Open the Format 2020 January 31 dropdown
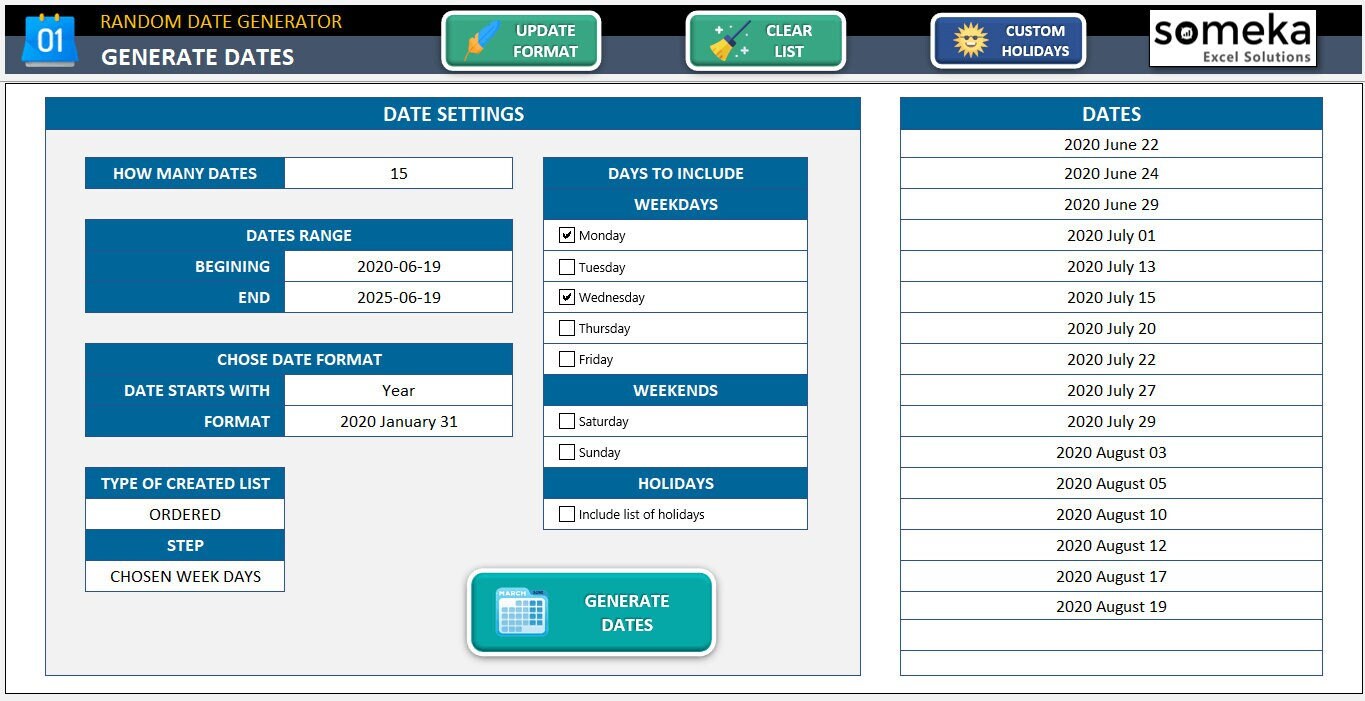Image resolution: width=1365 pixels, height=701 pixels. pos(398,421)
